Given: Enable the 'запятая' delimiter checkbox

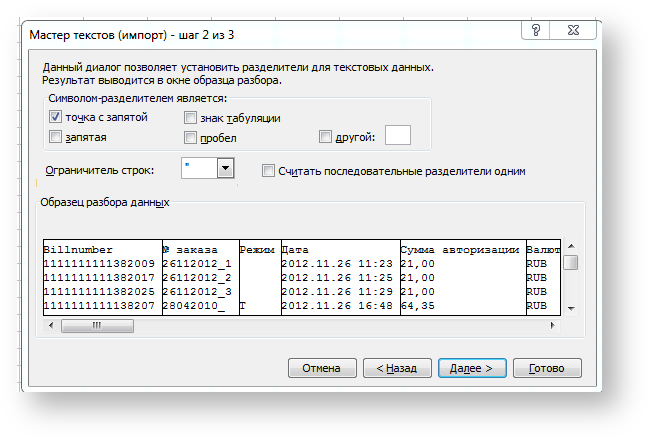Looking at the screenshot, I should pos(56,137).
